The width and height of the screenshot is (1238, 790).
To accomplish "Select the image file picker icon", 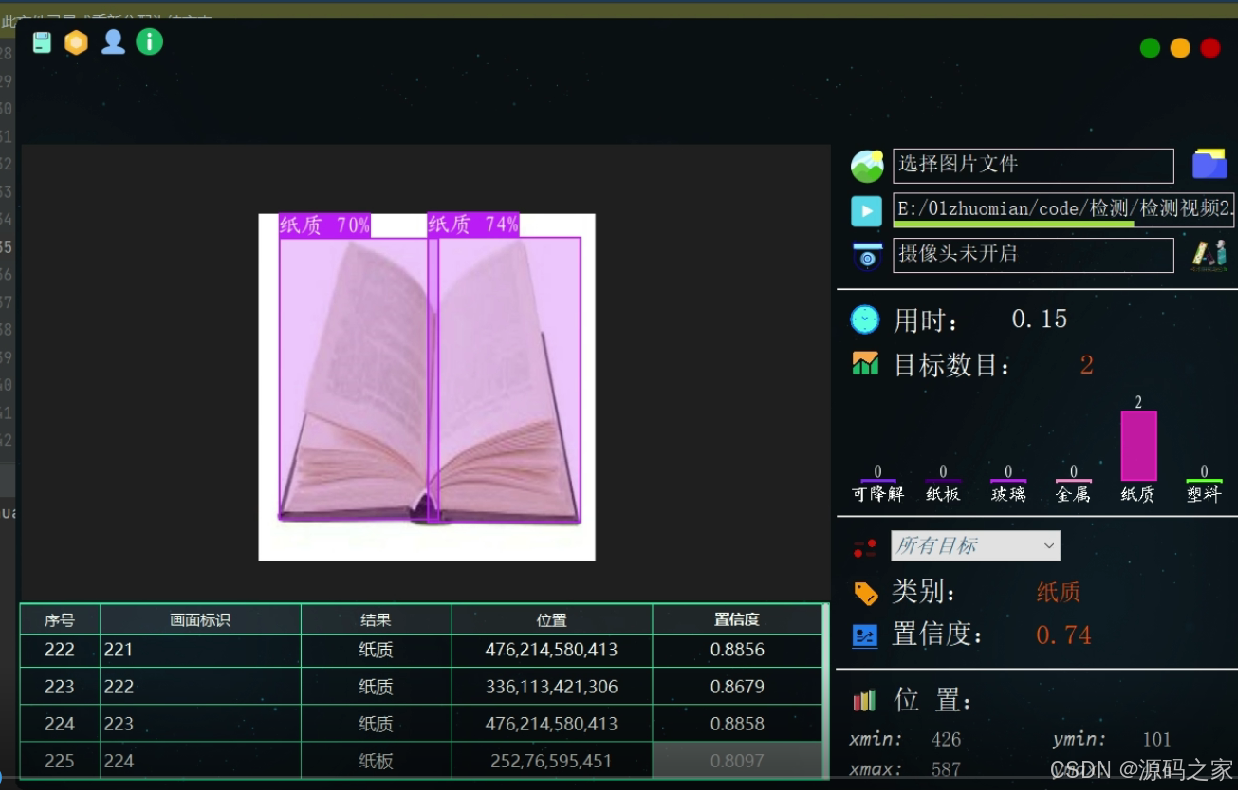I will pos(866,165).
